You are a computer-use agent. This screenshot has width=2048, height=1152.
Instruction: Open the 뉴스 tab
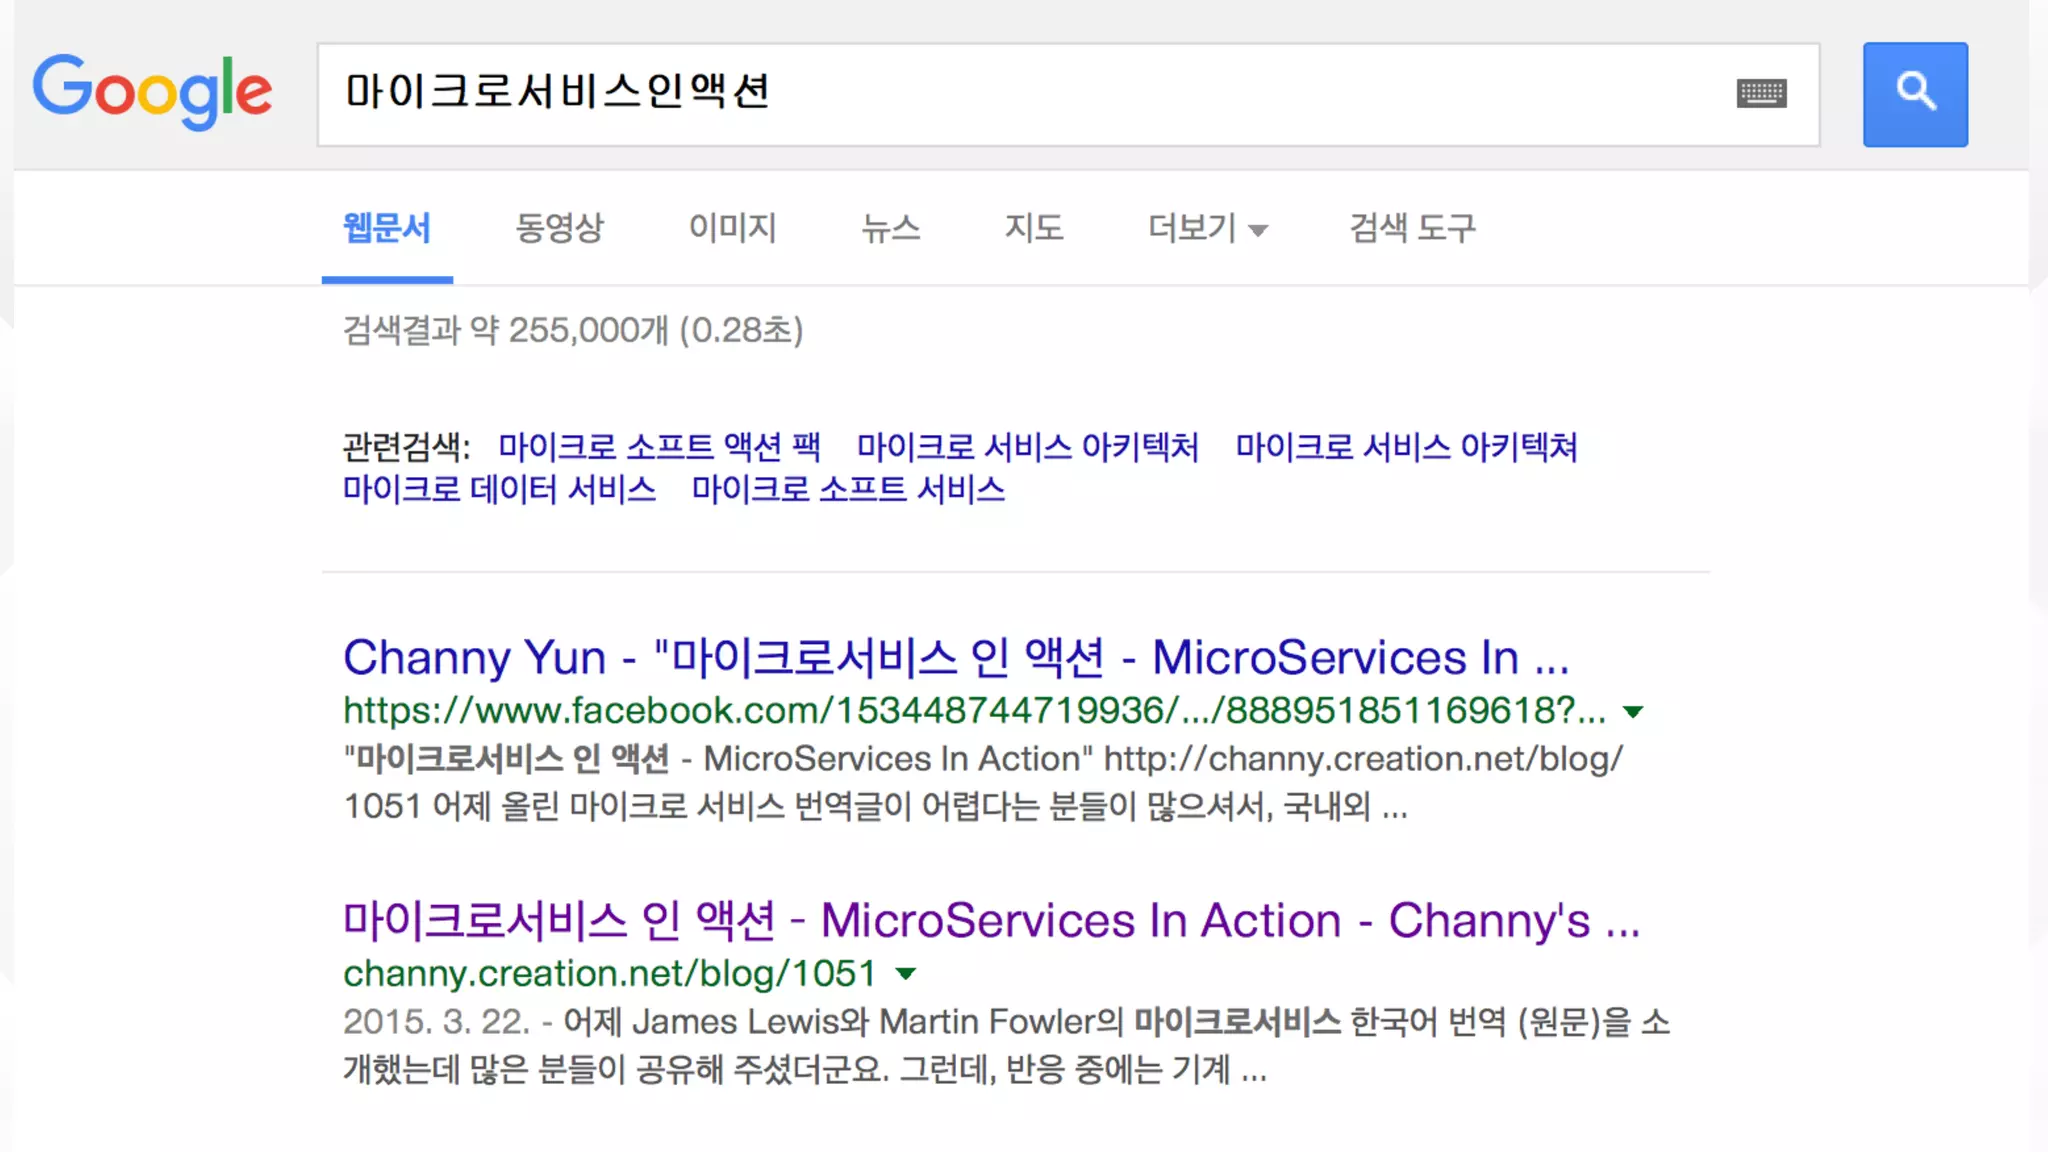click(890, 228)
